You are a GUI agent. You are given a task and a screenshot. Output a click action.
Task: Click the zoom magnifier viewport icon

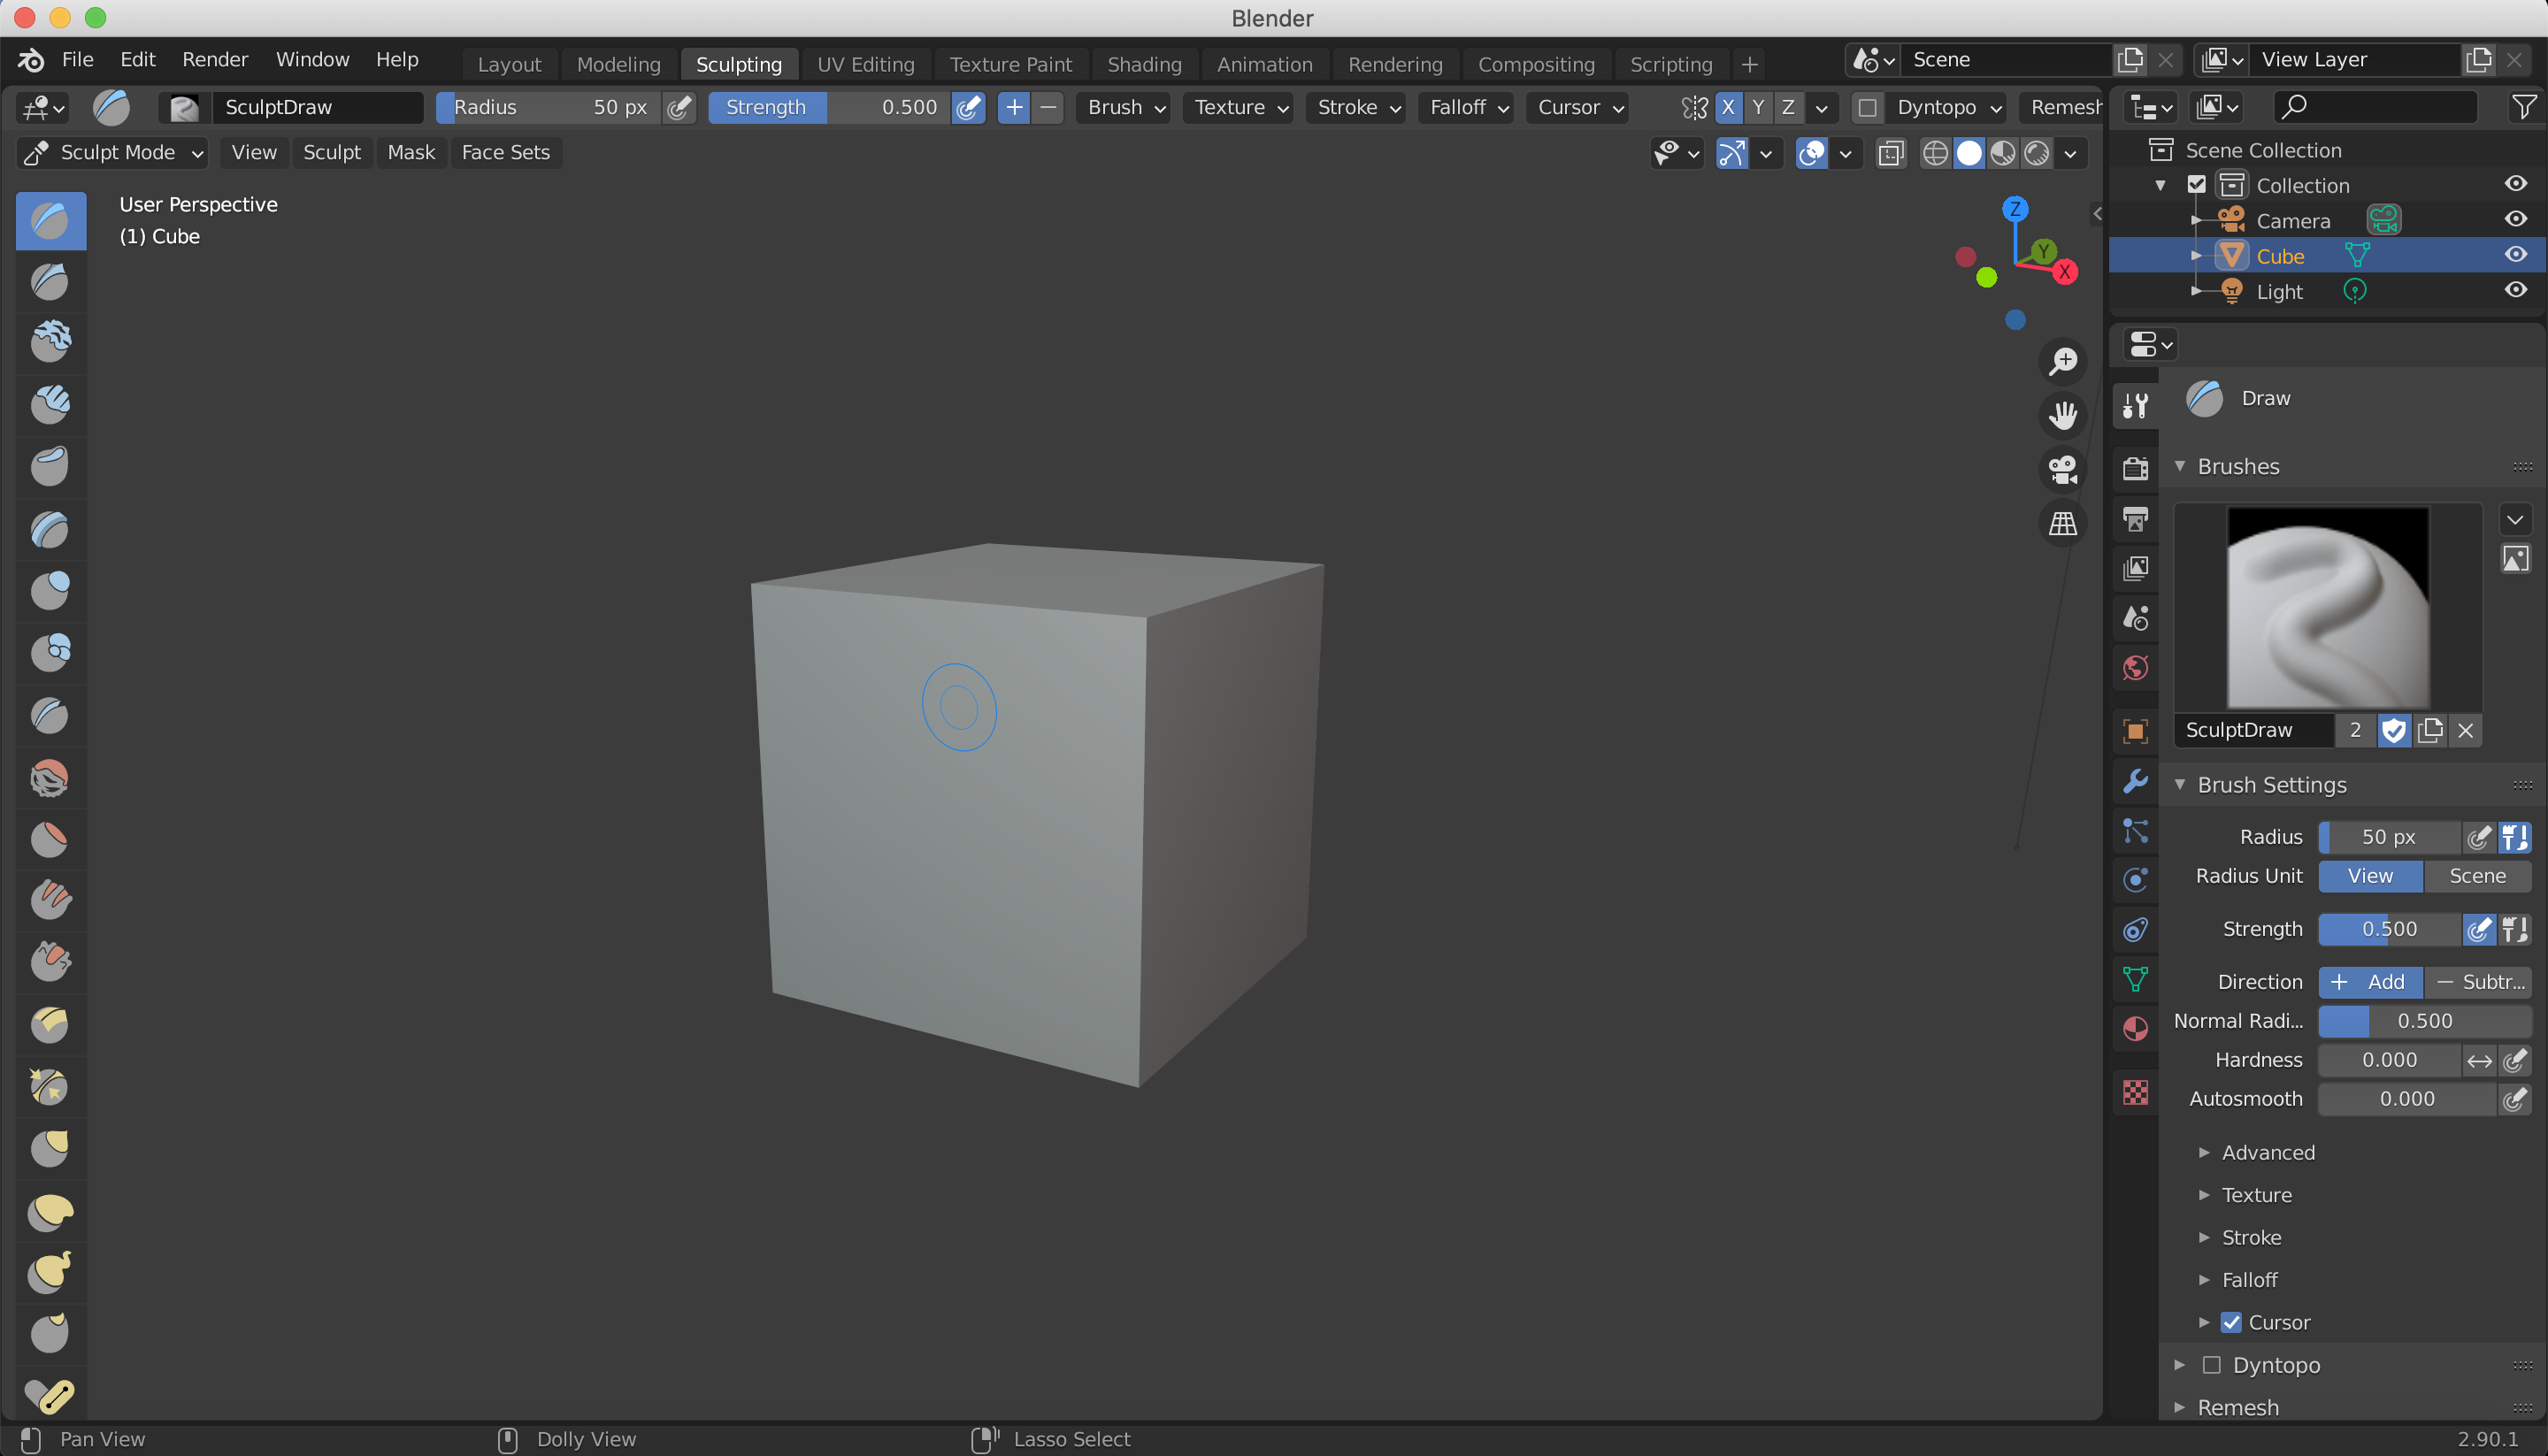pyautogui.click(x=2062, y=361)
